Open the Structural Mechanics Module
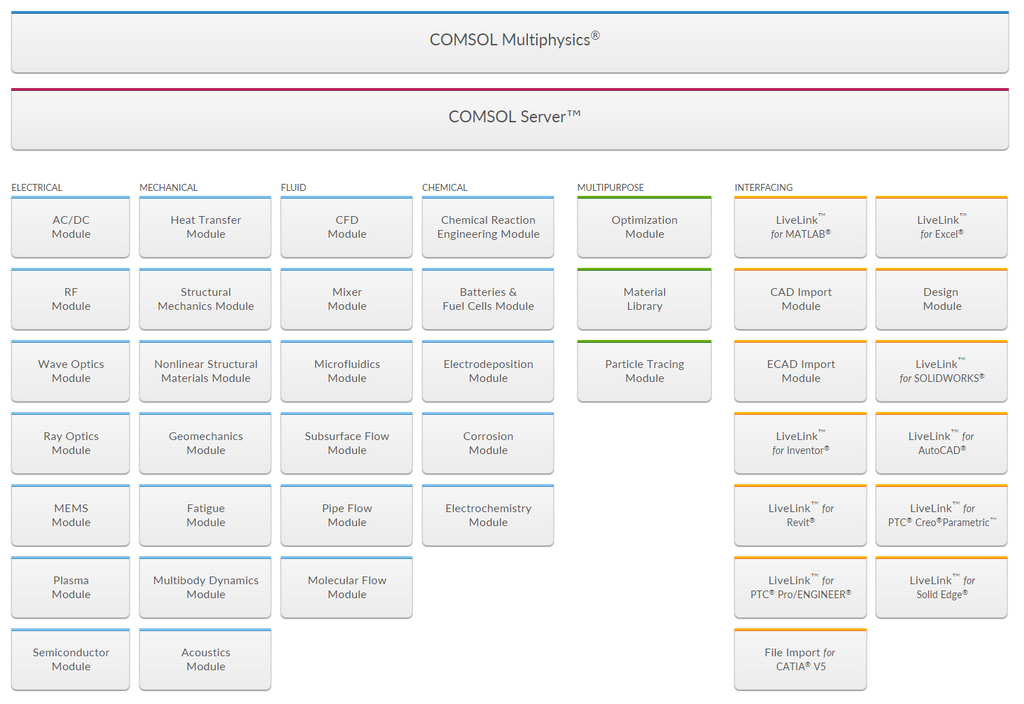This screenshot has width=1024, height=704. click(x=205, y=299)
